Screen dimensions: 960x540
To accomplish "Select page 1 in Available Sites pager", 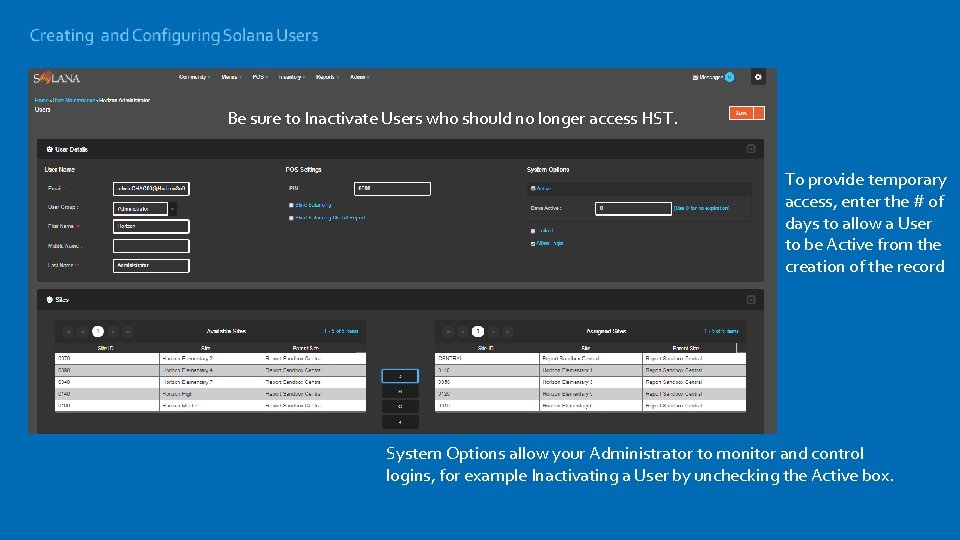I will [98, 331].
